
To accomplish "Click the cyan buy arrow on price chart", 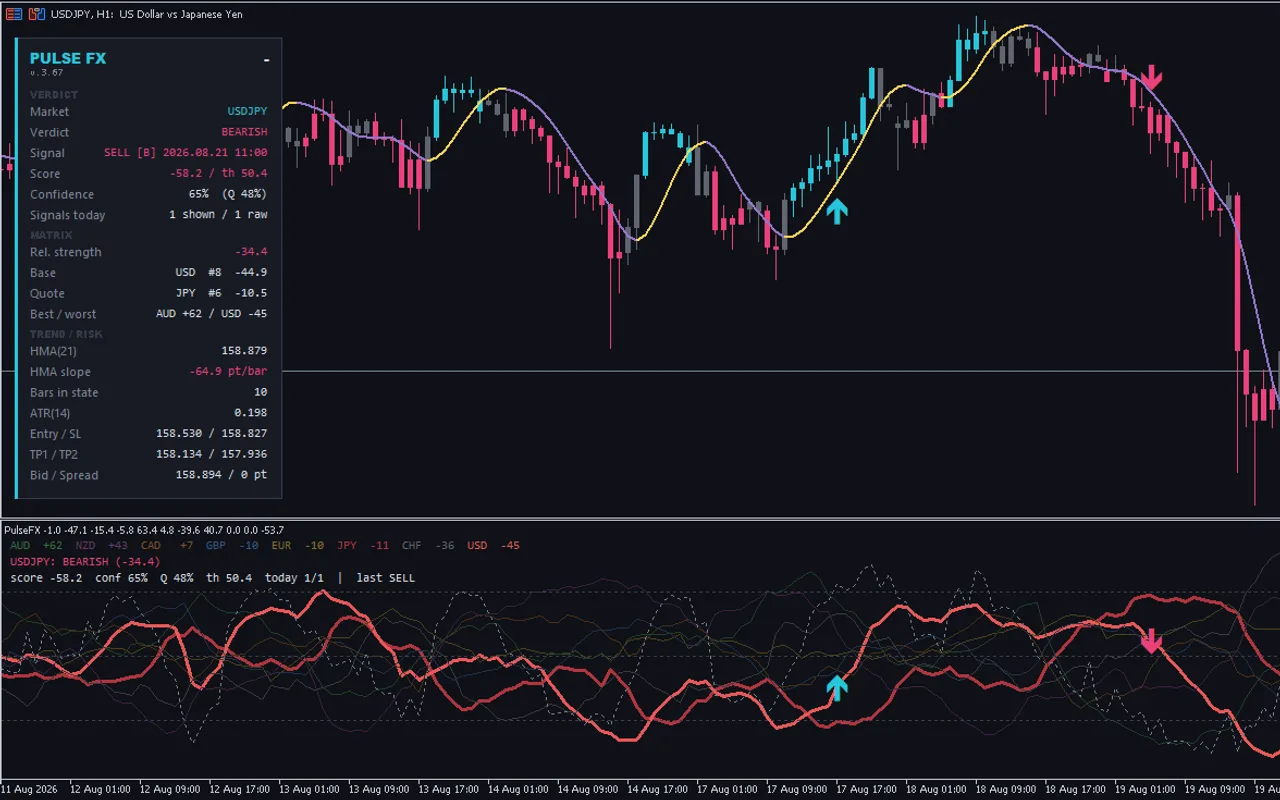I will 836,210.
